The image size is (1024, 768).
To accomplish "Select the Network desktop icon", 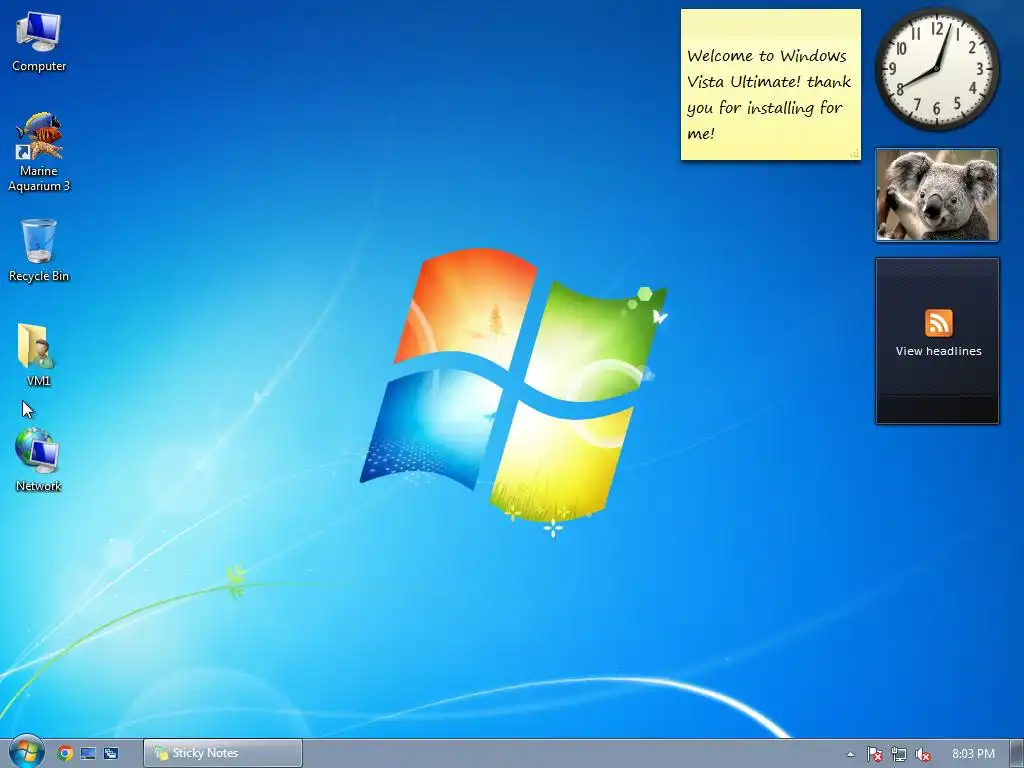I will point(38,460).
